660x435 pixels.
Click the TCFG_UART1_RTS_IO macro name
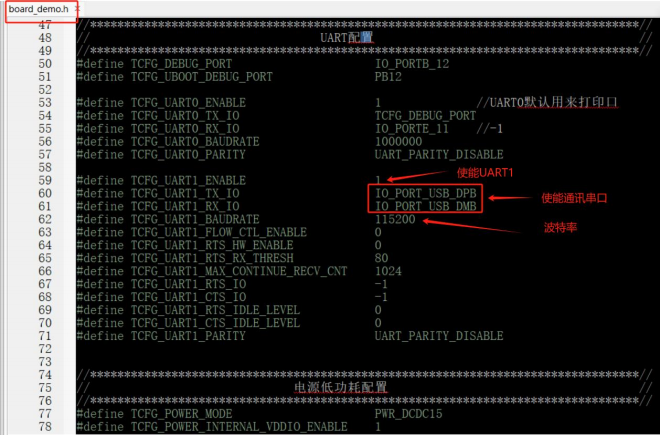[x=188, y=284]
